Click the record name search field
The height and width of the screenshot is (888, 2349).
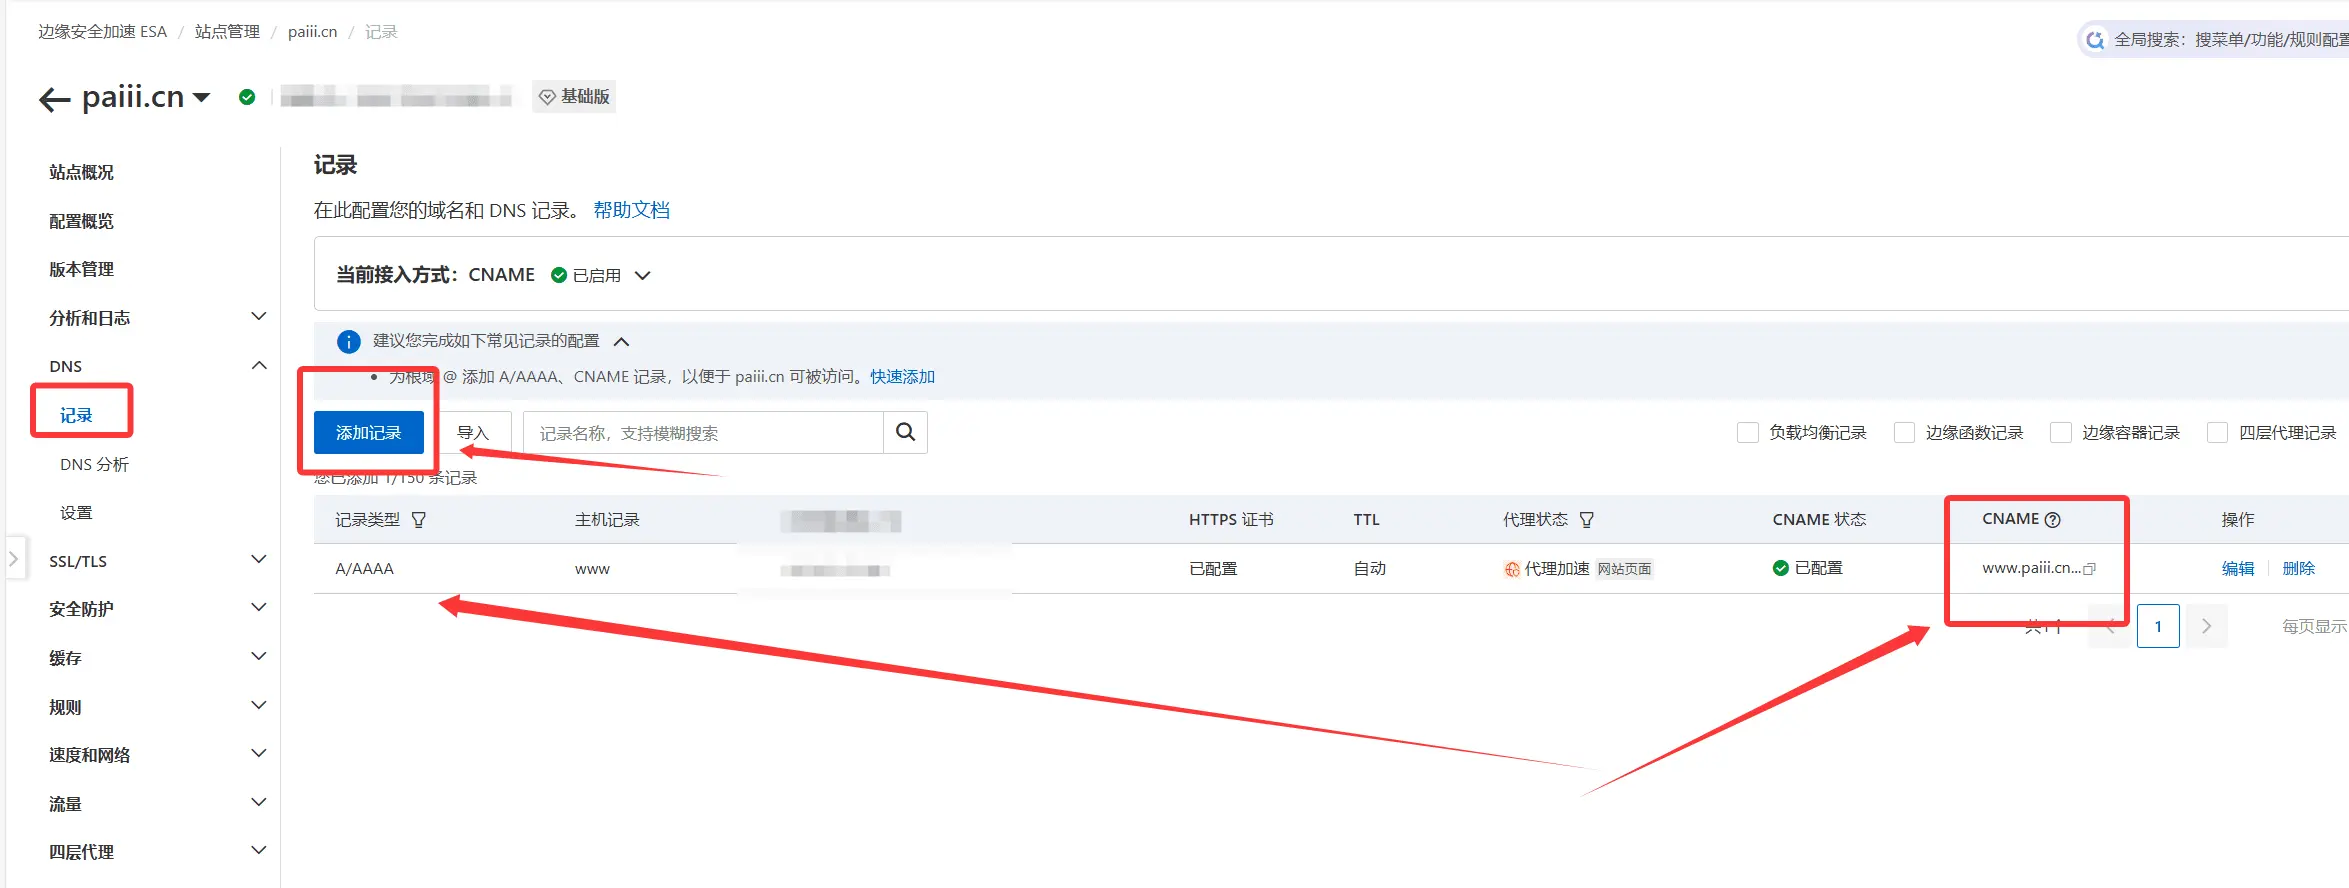click(702, 433)
